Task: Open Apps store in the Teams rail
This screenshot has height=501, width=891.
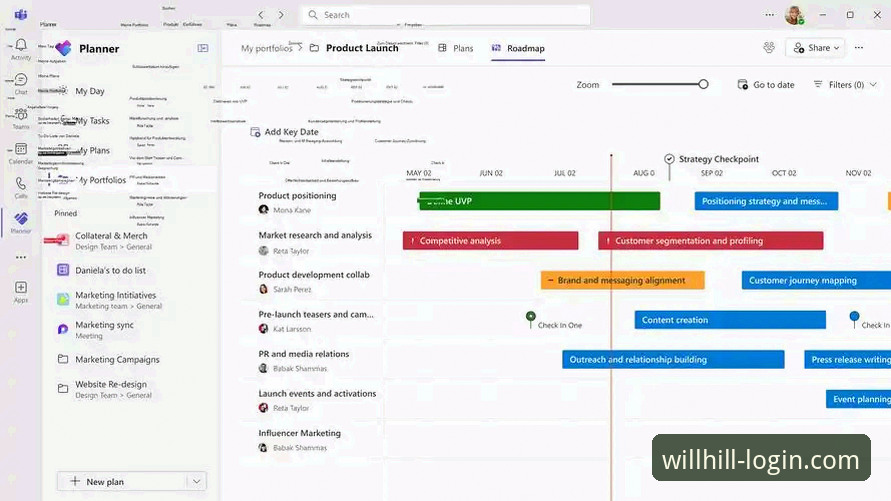Action: [x=21, y=292]
